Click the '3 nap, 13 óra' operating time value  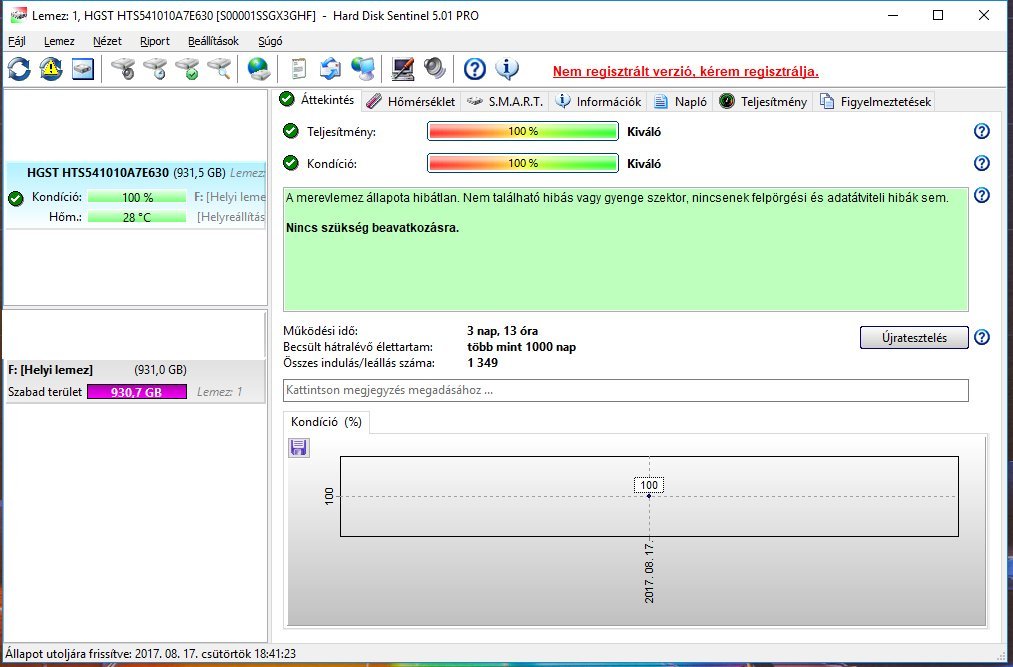pyautogui.click(x=502, y=331)
